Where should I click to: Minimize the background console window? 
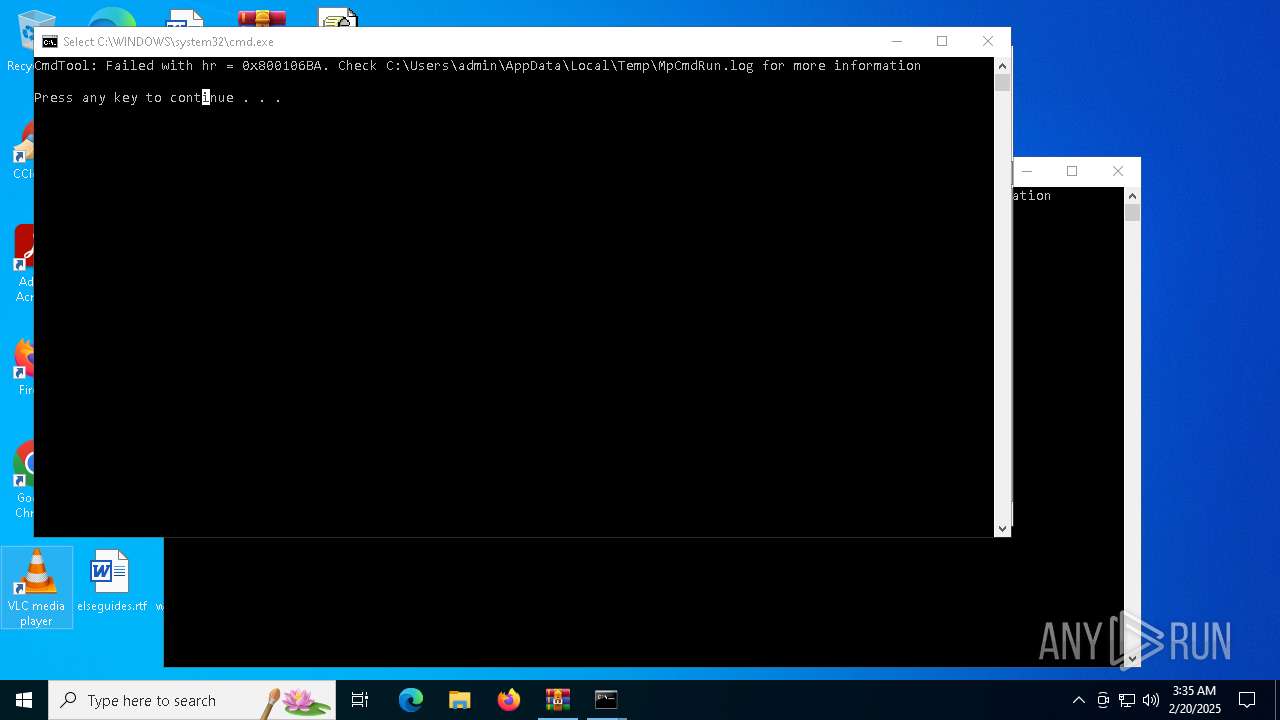click(x=1026, y=171)
